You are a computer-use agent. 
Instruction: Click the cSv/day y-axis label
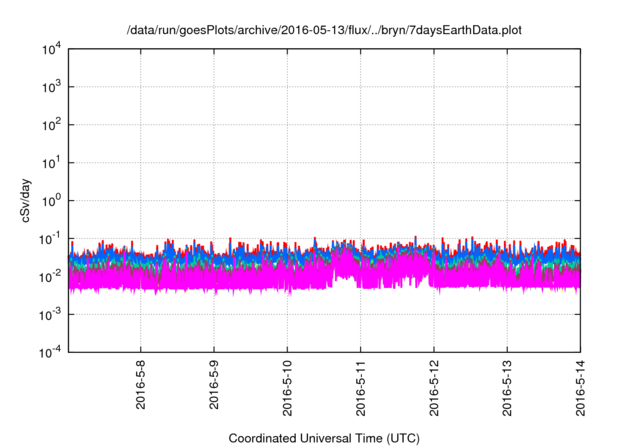coord(26,200)
